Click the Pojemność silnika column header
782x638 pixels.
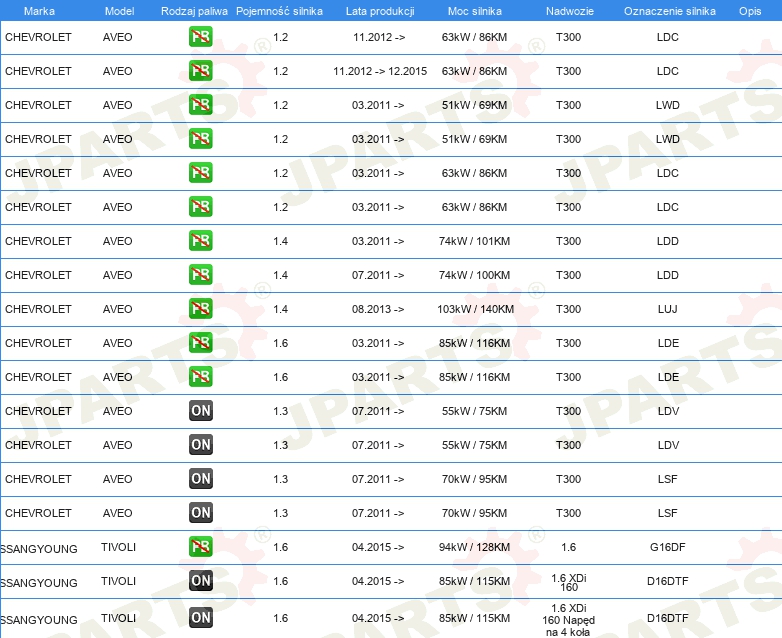(279, 11)
